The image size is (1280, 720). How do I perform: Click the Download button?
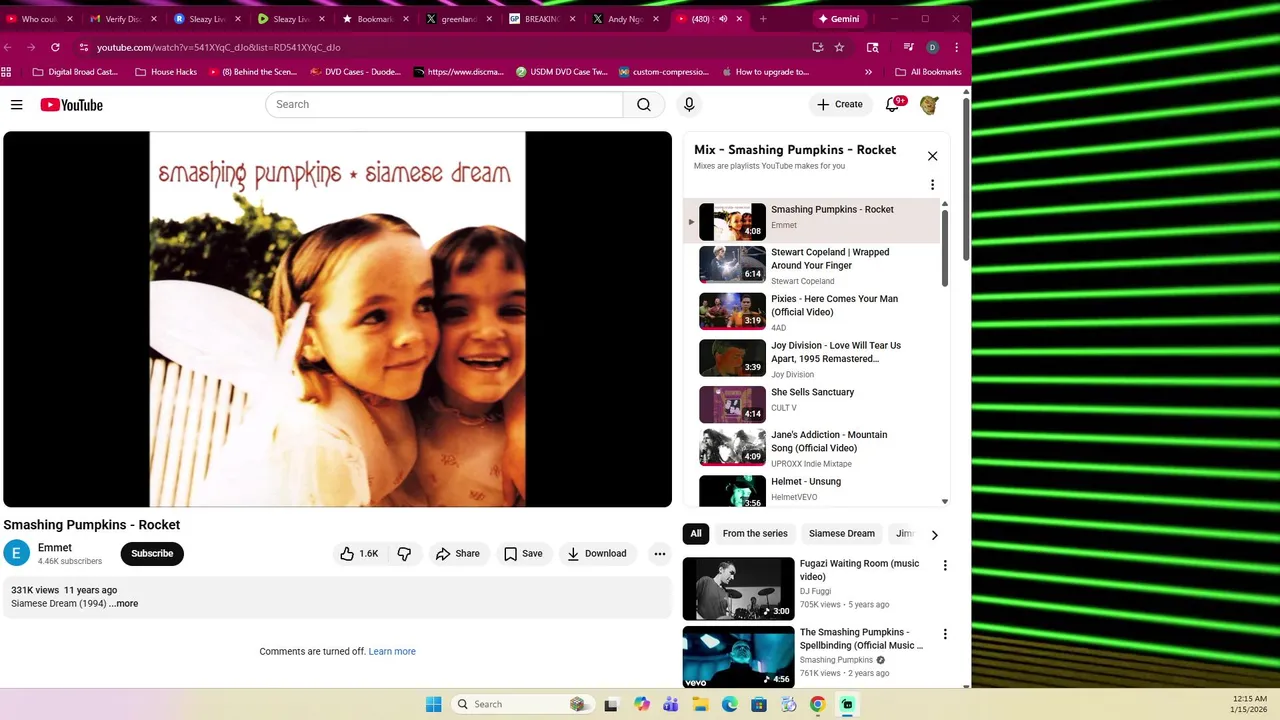click(596, 553)
